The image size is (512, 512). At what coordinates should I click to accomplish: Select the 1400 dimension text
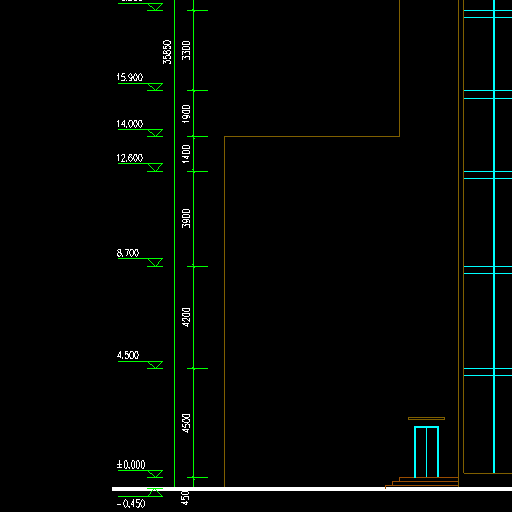point(186,154)
